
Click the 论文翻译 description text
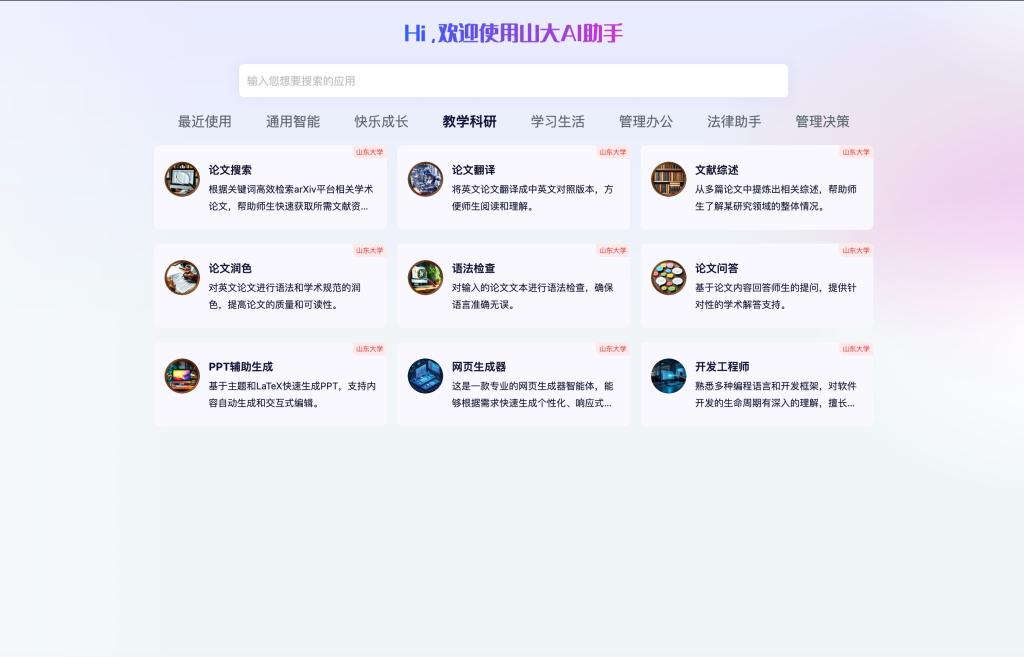(x=533, y=198)
